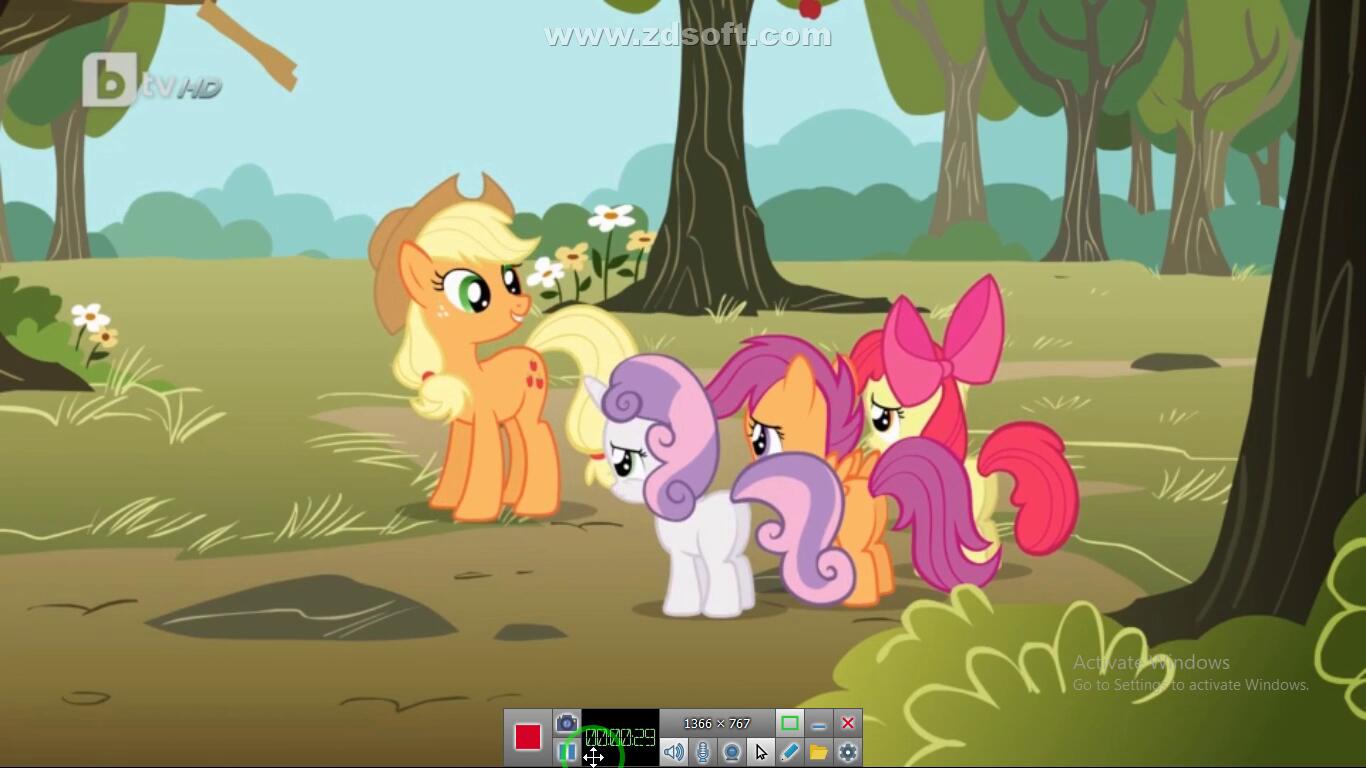Image resolution: width=1366 pixels, height=768 pixels.
Task: Open the 1366 × 767 capture size selector
Action: (x=716, y=723)
